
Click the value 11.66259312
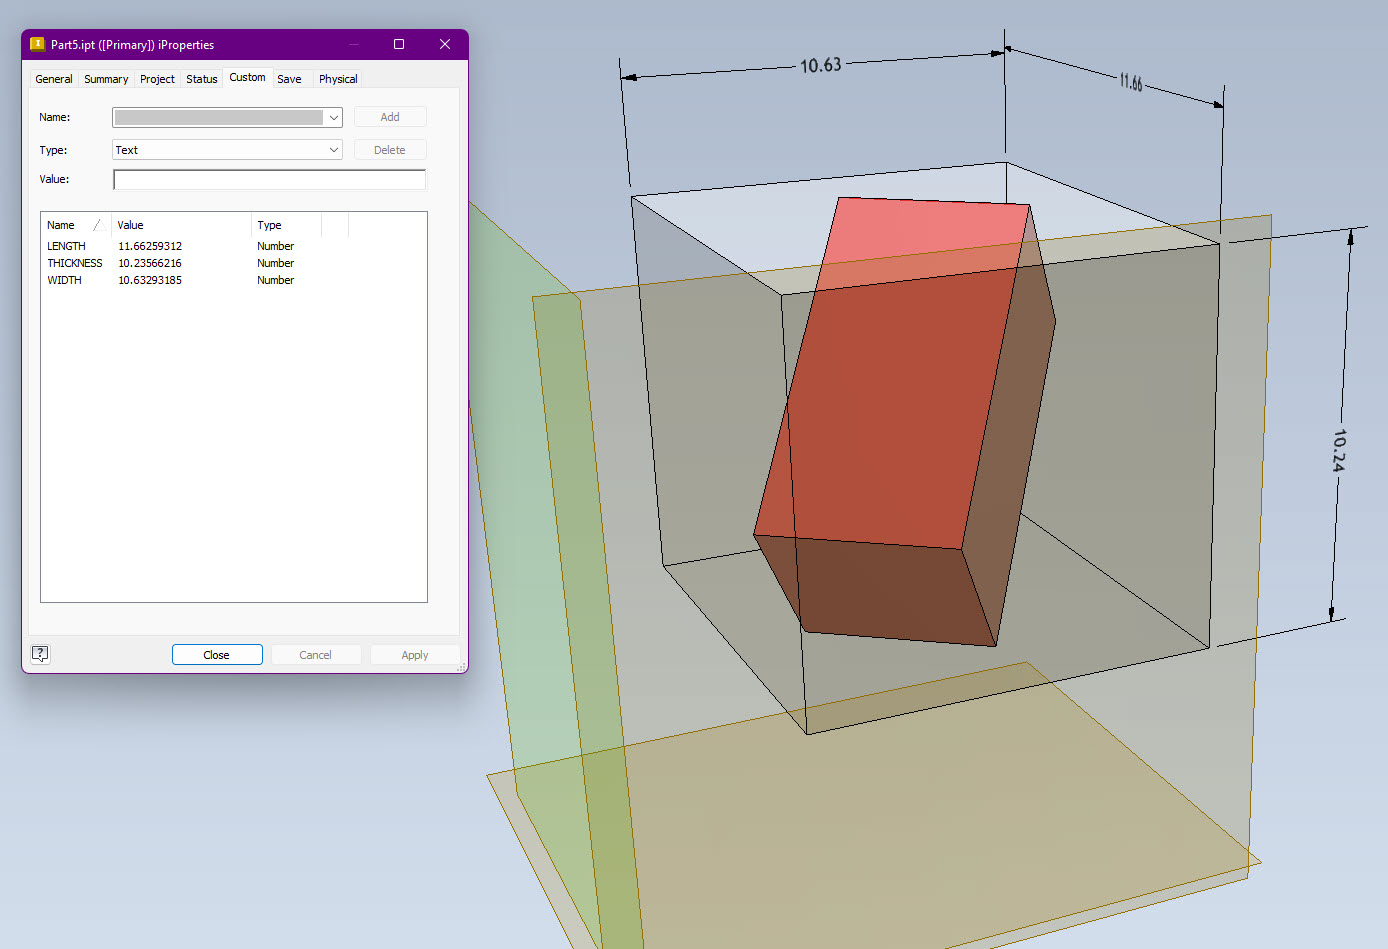150,246
